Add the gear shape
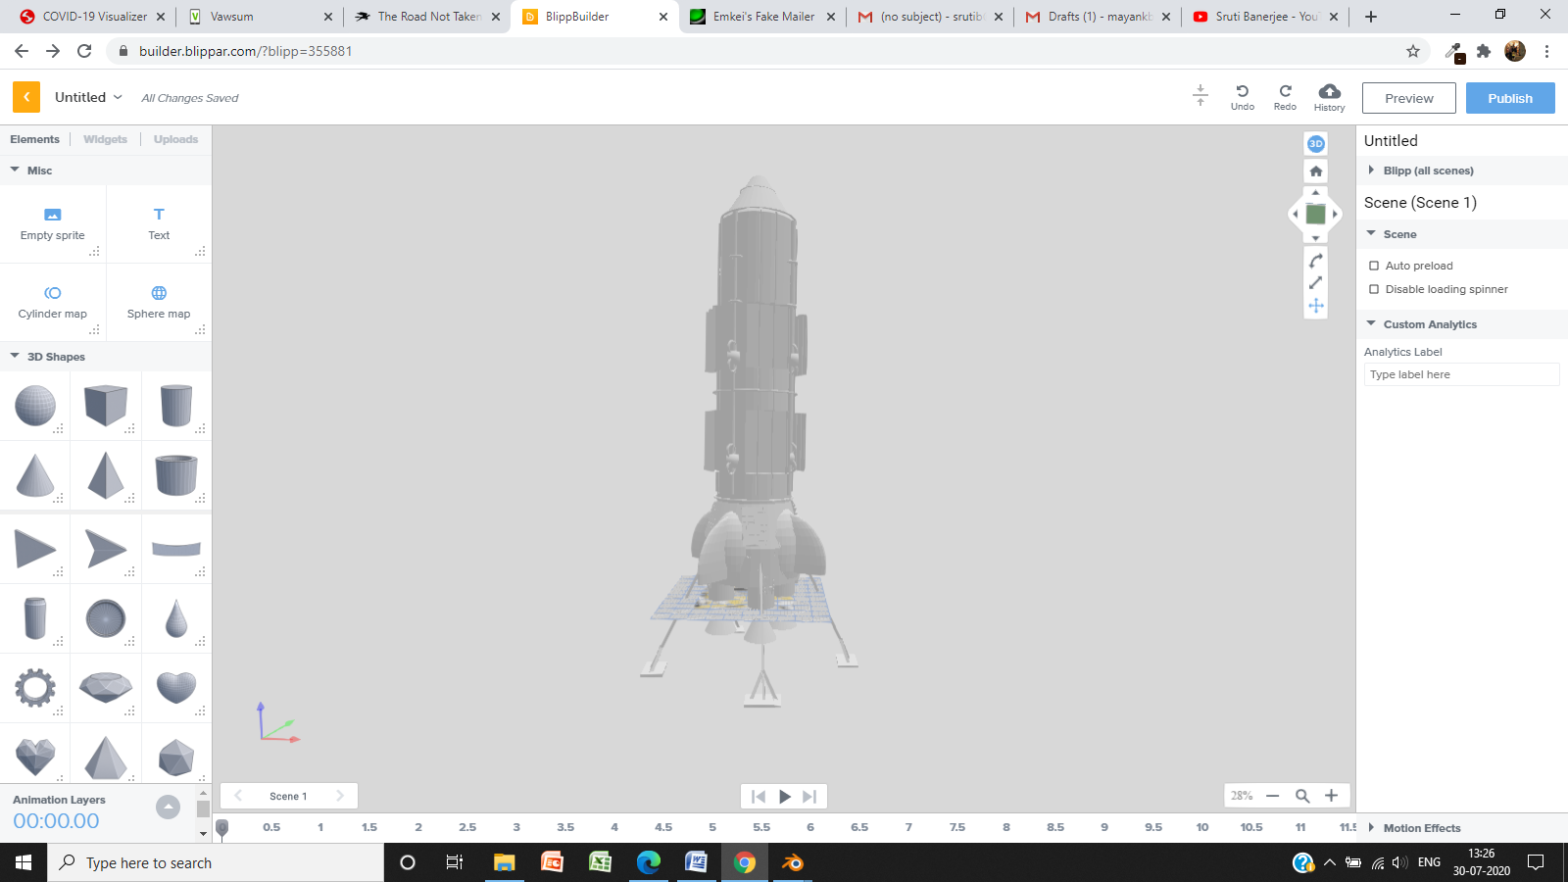The image size is (1568, 882). click(35, 688)
